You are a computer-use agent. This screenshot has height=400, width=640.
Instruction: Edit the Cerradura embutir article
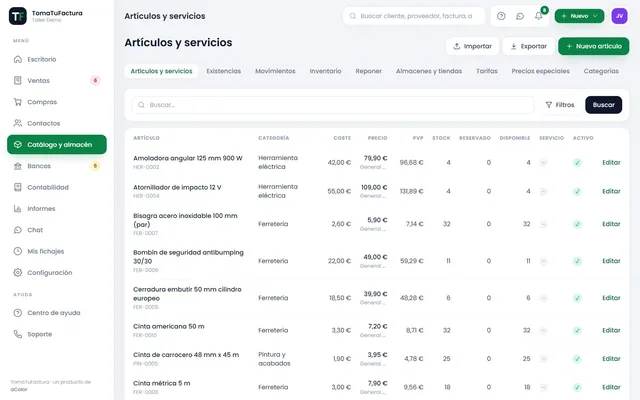pyautogui.click(x=611, y=298)
